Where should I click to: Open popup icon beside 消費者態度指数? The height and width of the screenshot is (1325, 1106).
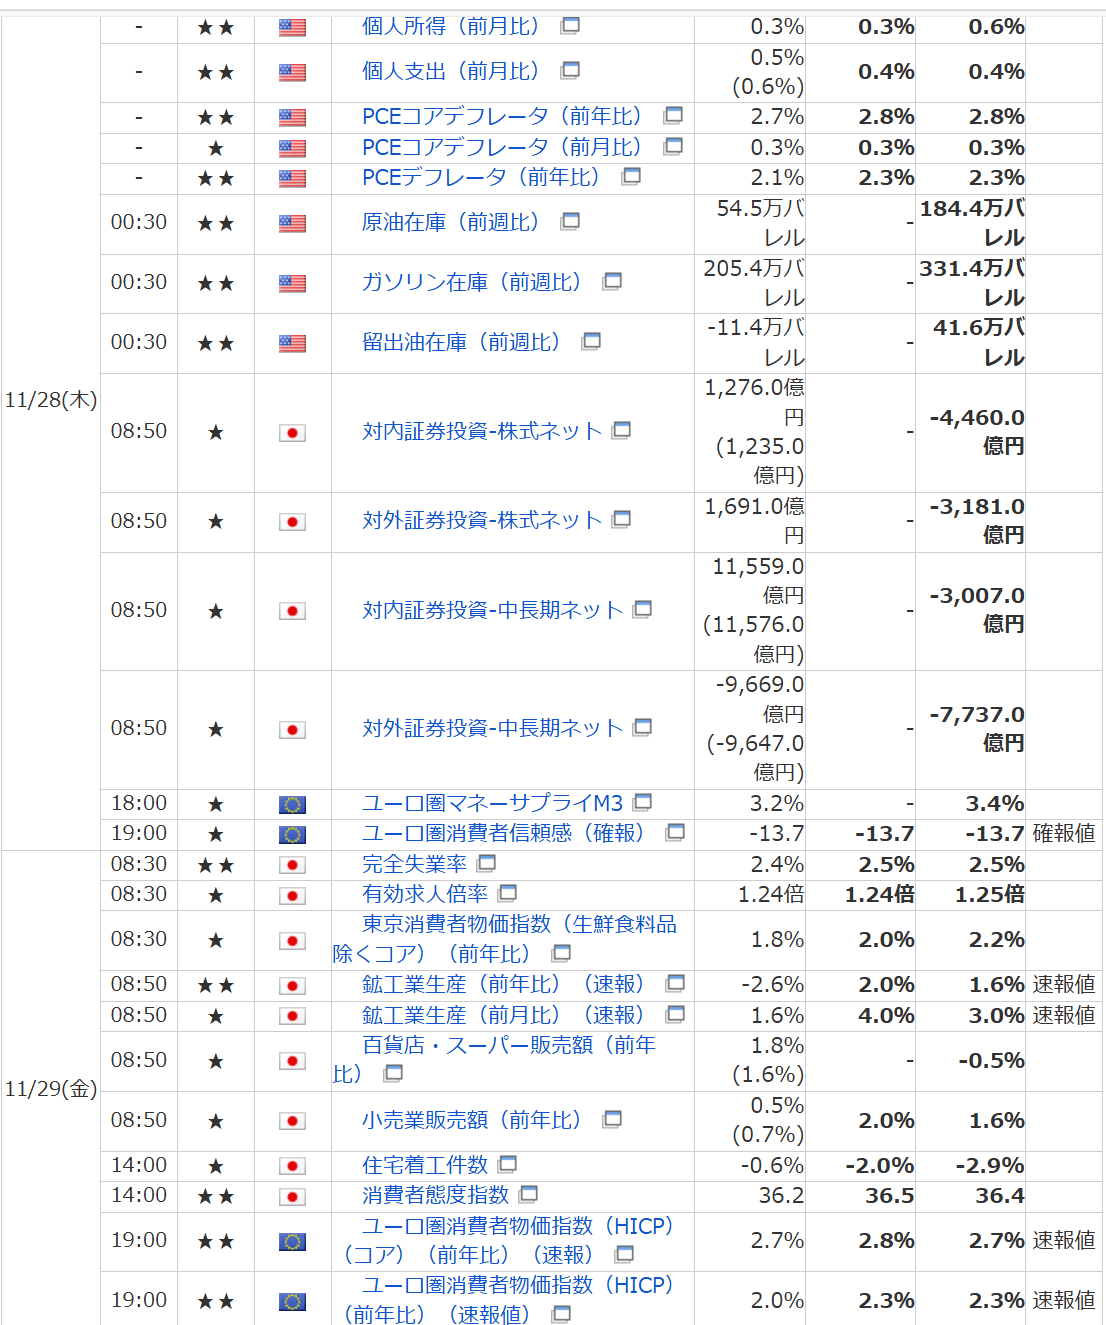(x=529, y=1194)
